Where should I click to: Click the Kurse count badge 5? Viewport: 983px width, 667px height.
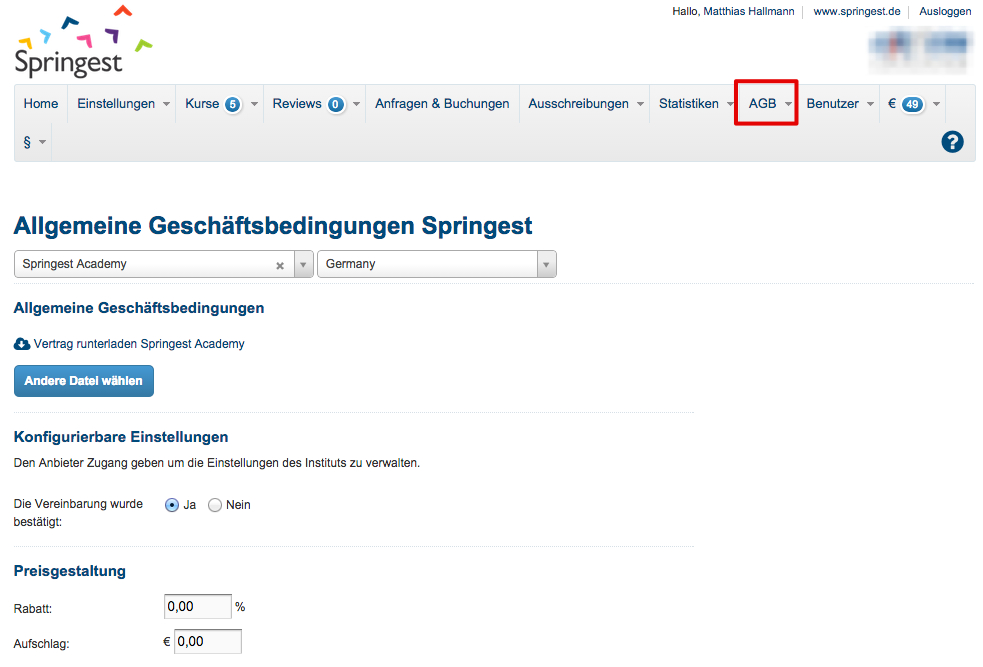233,104
